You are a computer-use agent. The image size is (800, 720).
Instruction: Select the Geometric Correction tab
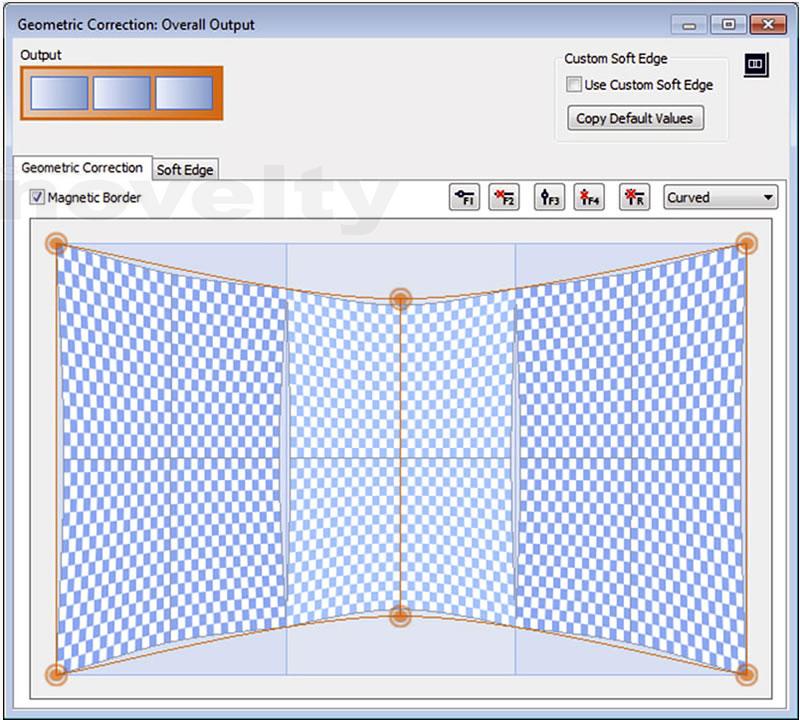tap(82, 168)
